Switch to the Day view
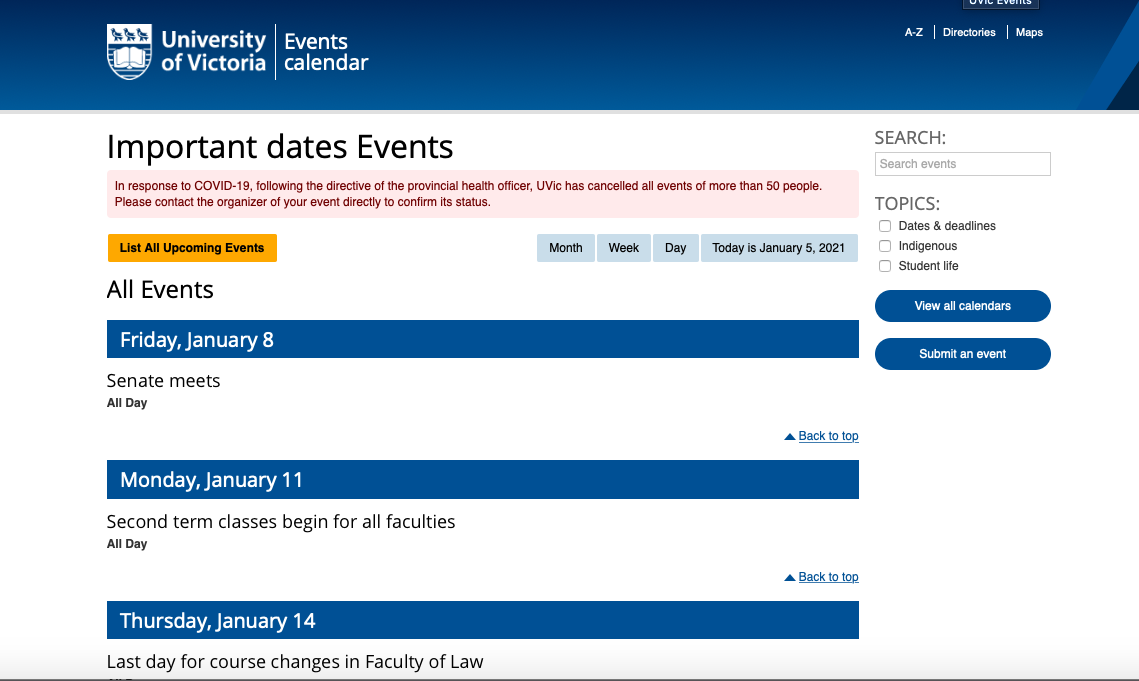The height and width of the screenshot is (681, 1139). pos(675,248)
